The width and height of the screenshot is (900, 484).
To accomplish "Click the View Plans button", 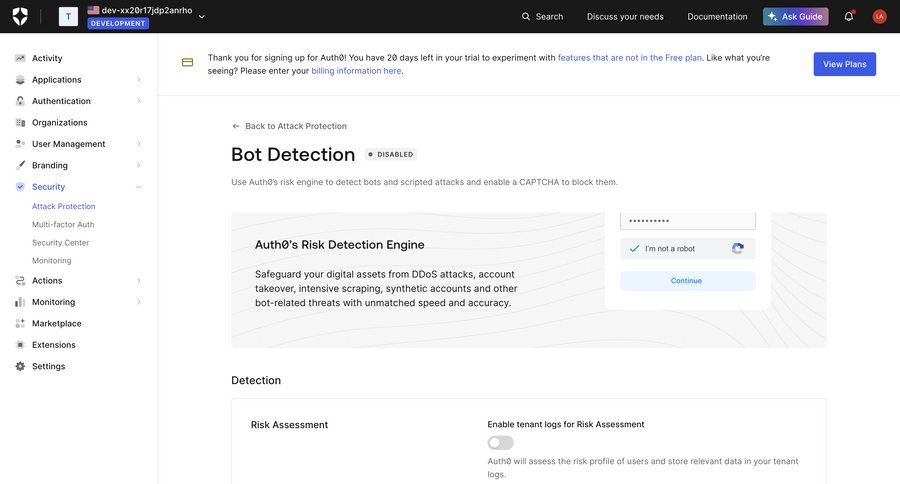I will pos(844,64).
